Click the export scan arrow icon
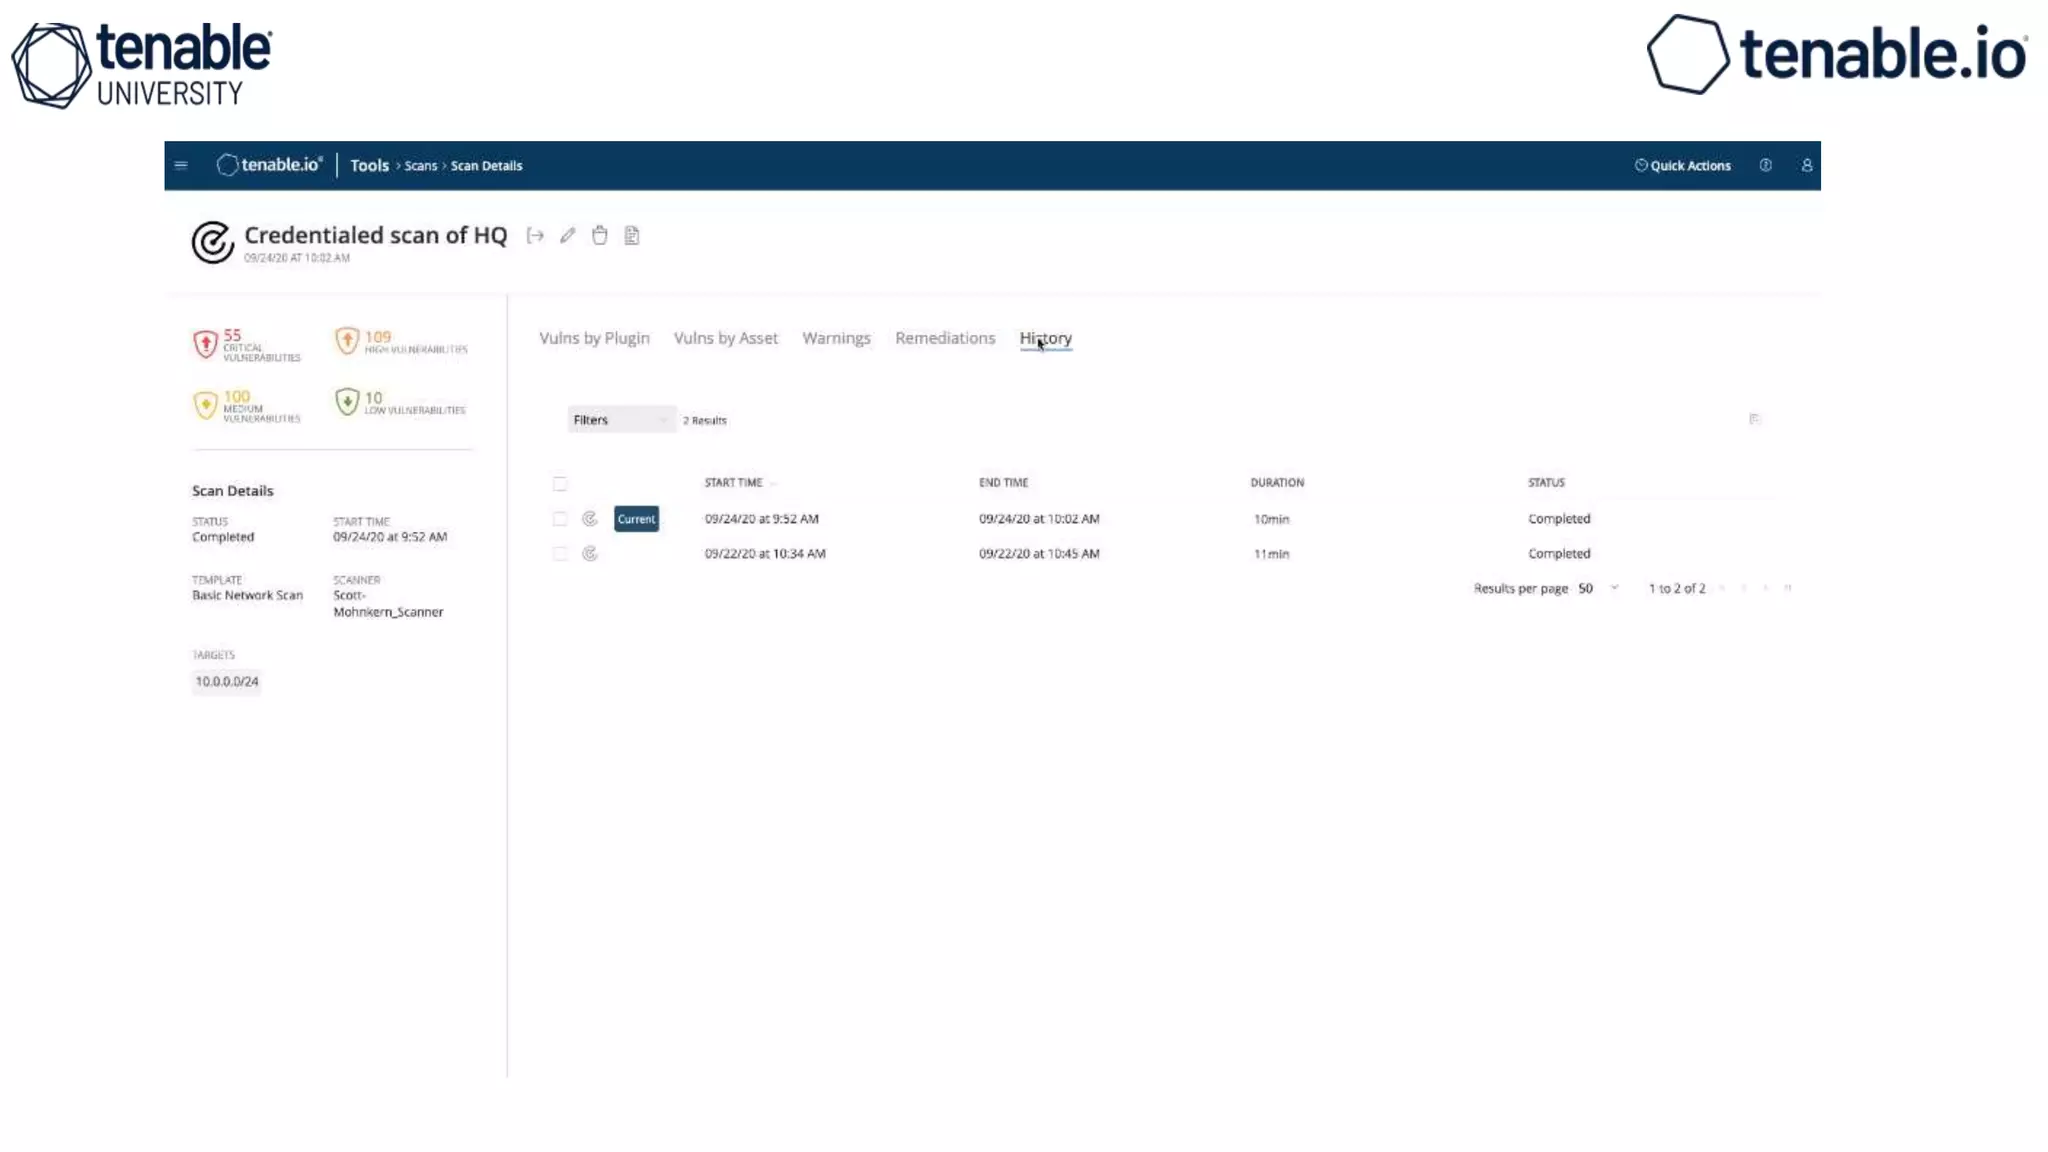This screenshot has width=2048, height=1152. [x=535, y=236]
